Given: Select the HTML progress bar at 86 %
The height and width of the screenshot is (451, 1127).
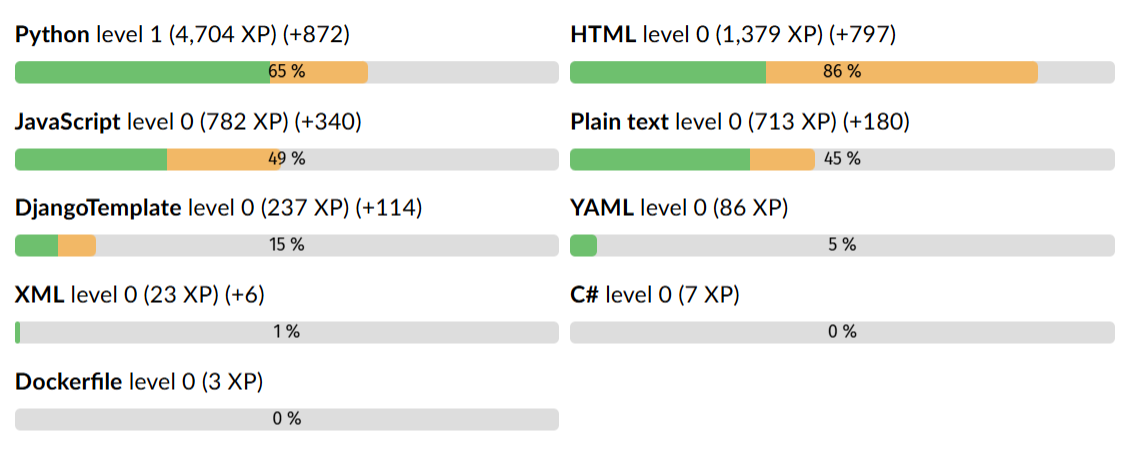Looking at the screenshot, I should click(x=842, y=72).
